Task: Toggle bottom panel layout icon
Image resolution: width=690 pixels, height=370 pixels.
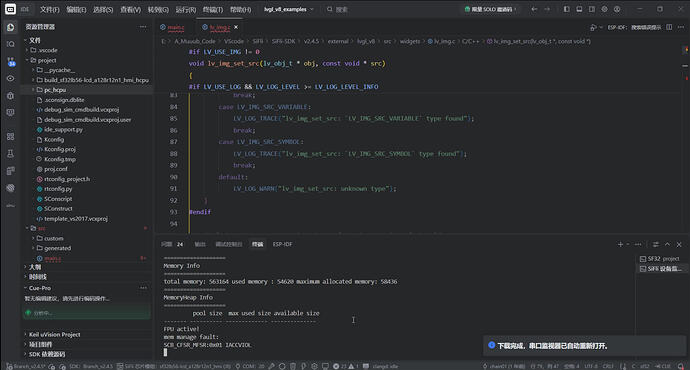Action: click(x=579, y=9)
